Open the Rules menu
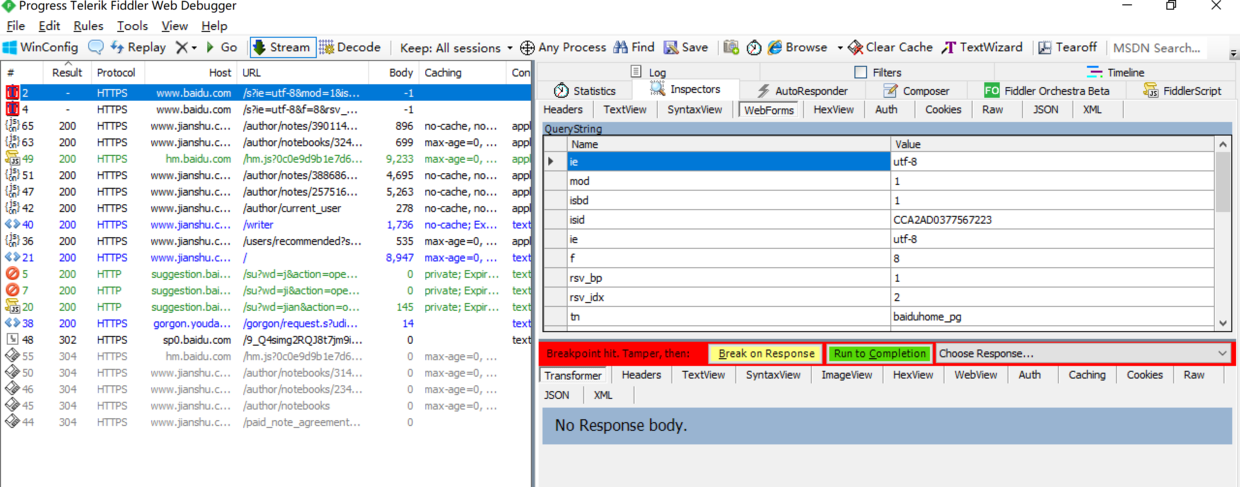This screenshot has height=487, width=1240. (88, 26)
